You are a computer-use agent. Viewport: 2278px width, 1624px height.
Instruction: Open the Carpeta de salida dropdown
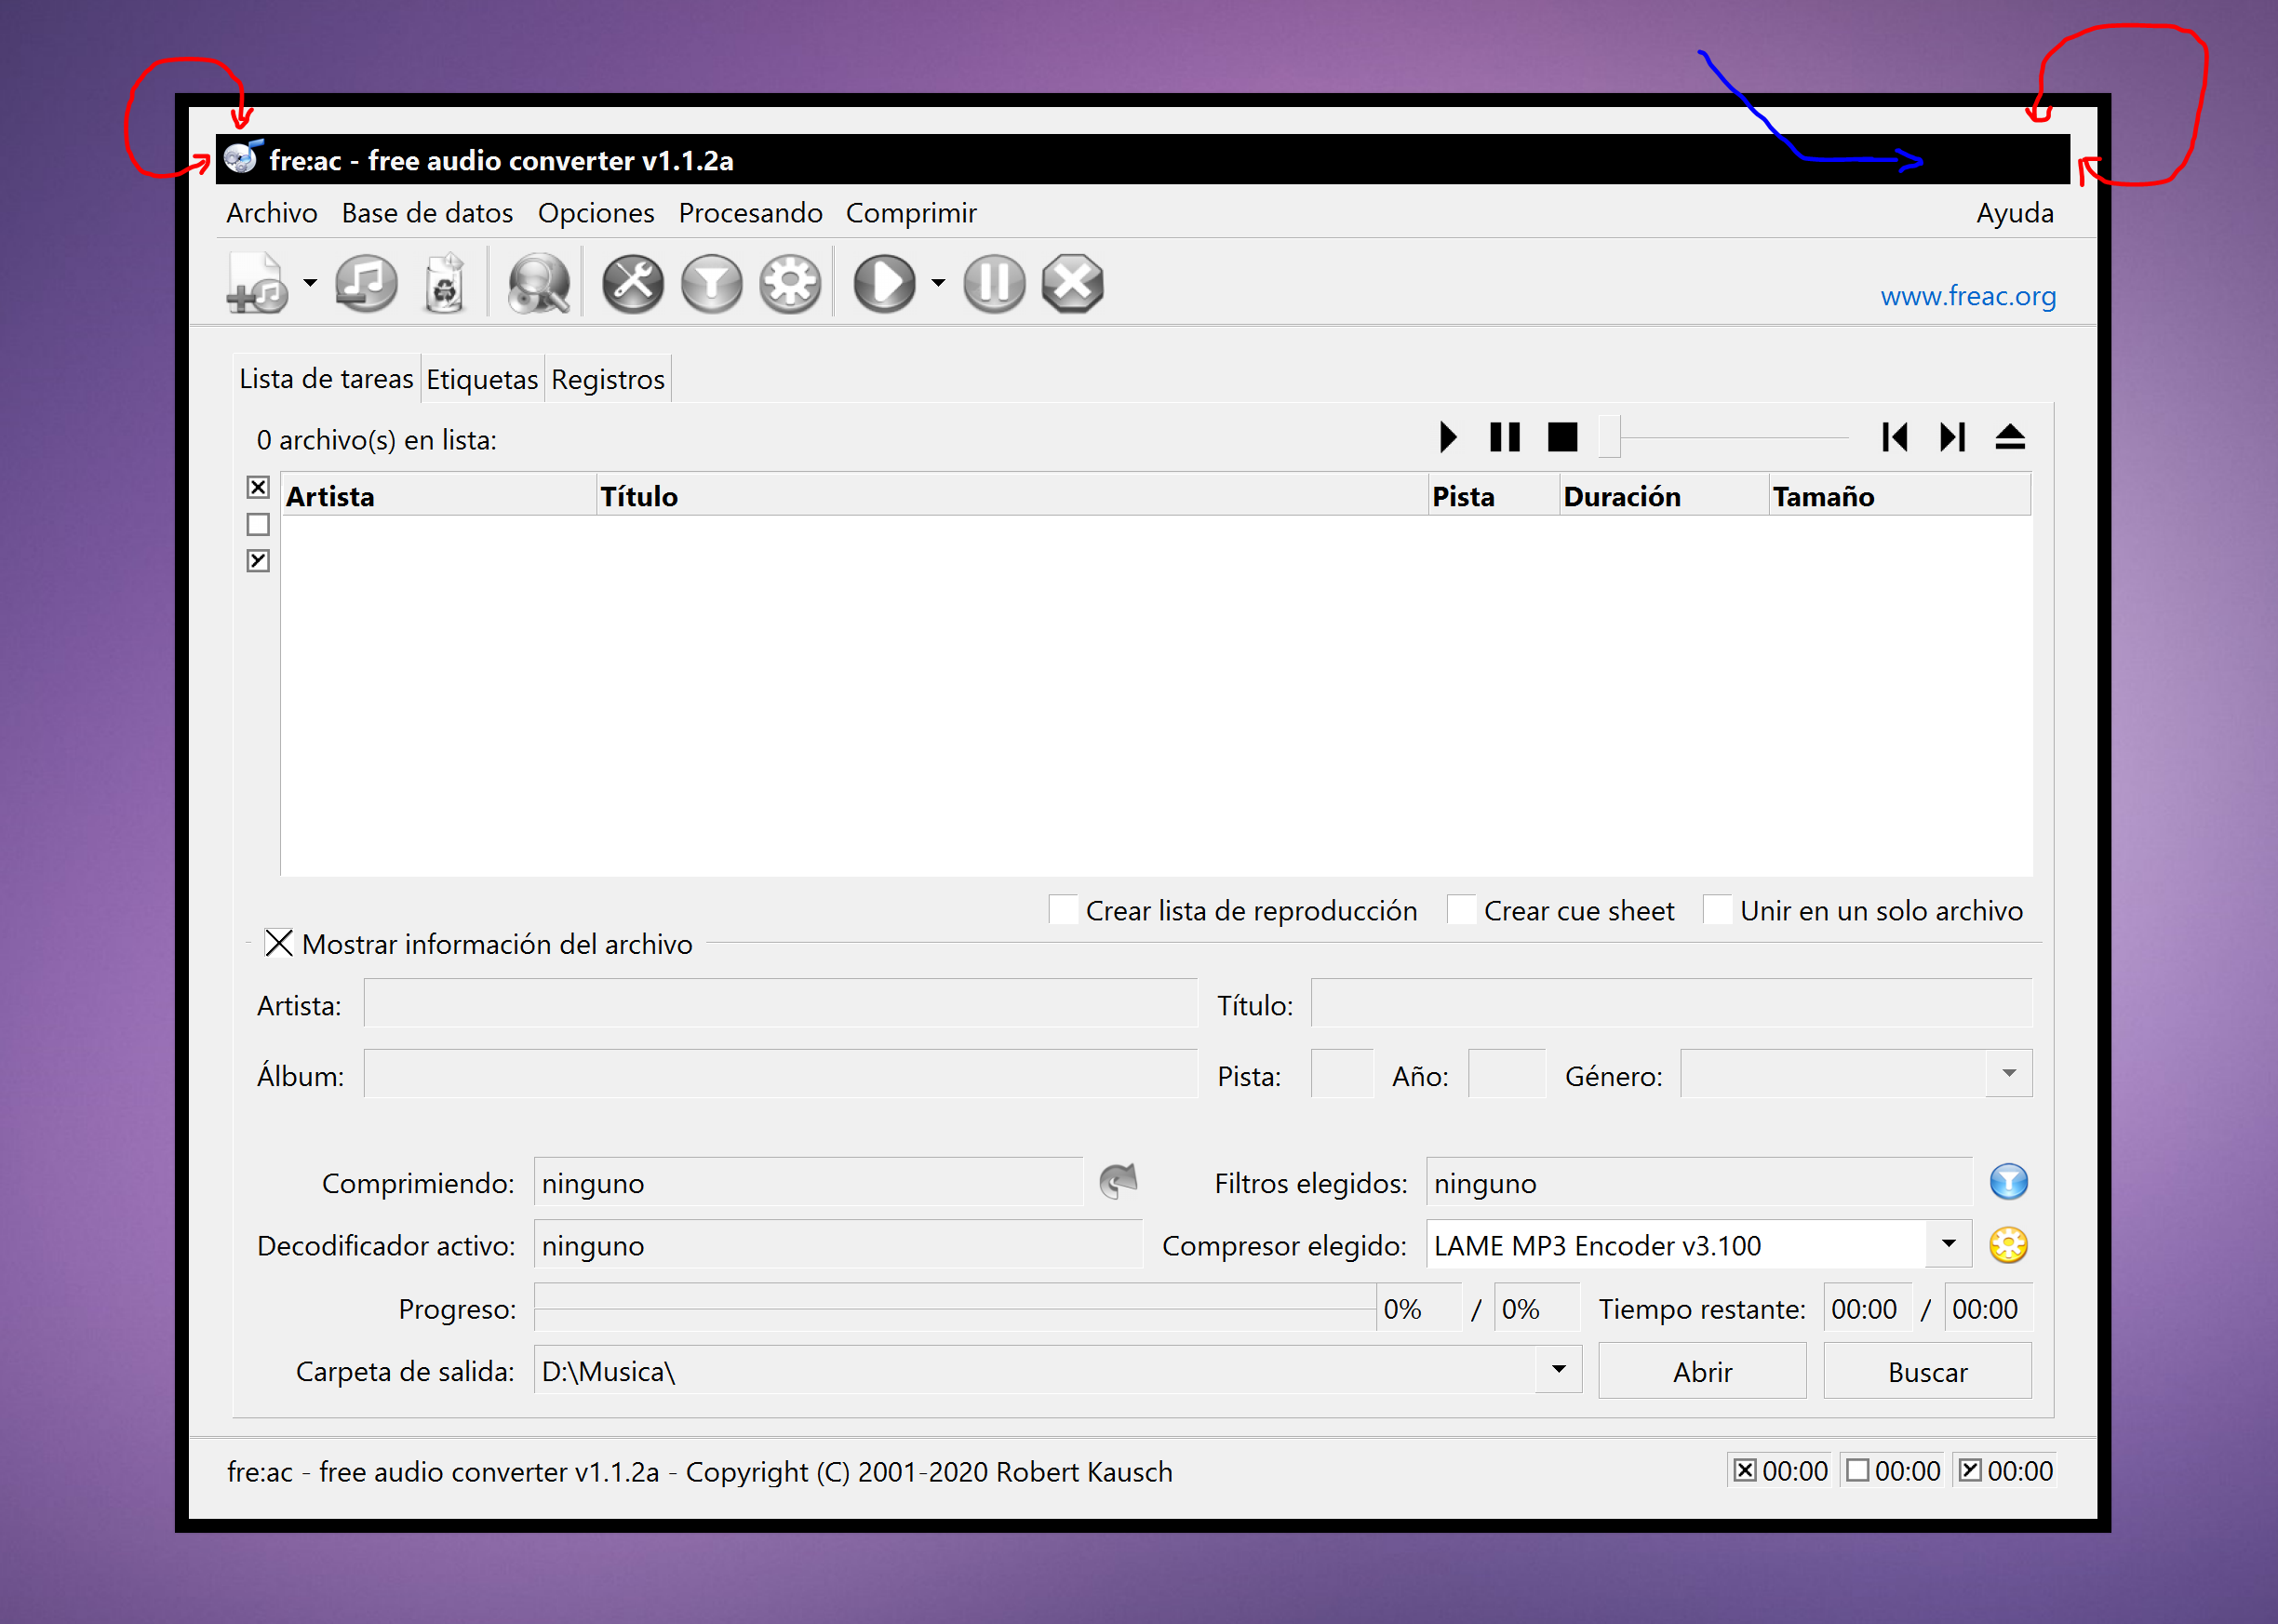tap(1559, 1370)
